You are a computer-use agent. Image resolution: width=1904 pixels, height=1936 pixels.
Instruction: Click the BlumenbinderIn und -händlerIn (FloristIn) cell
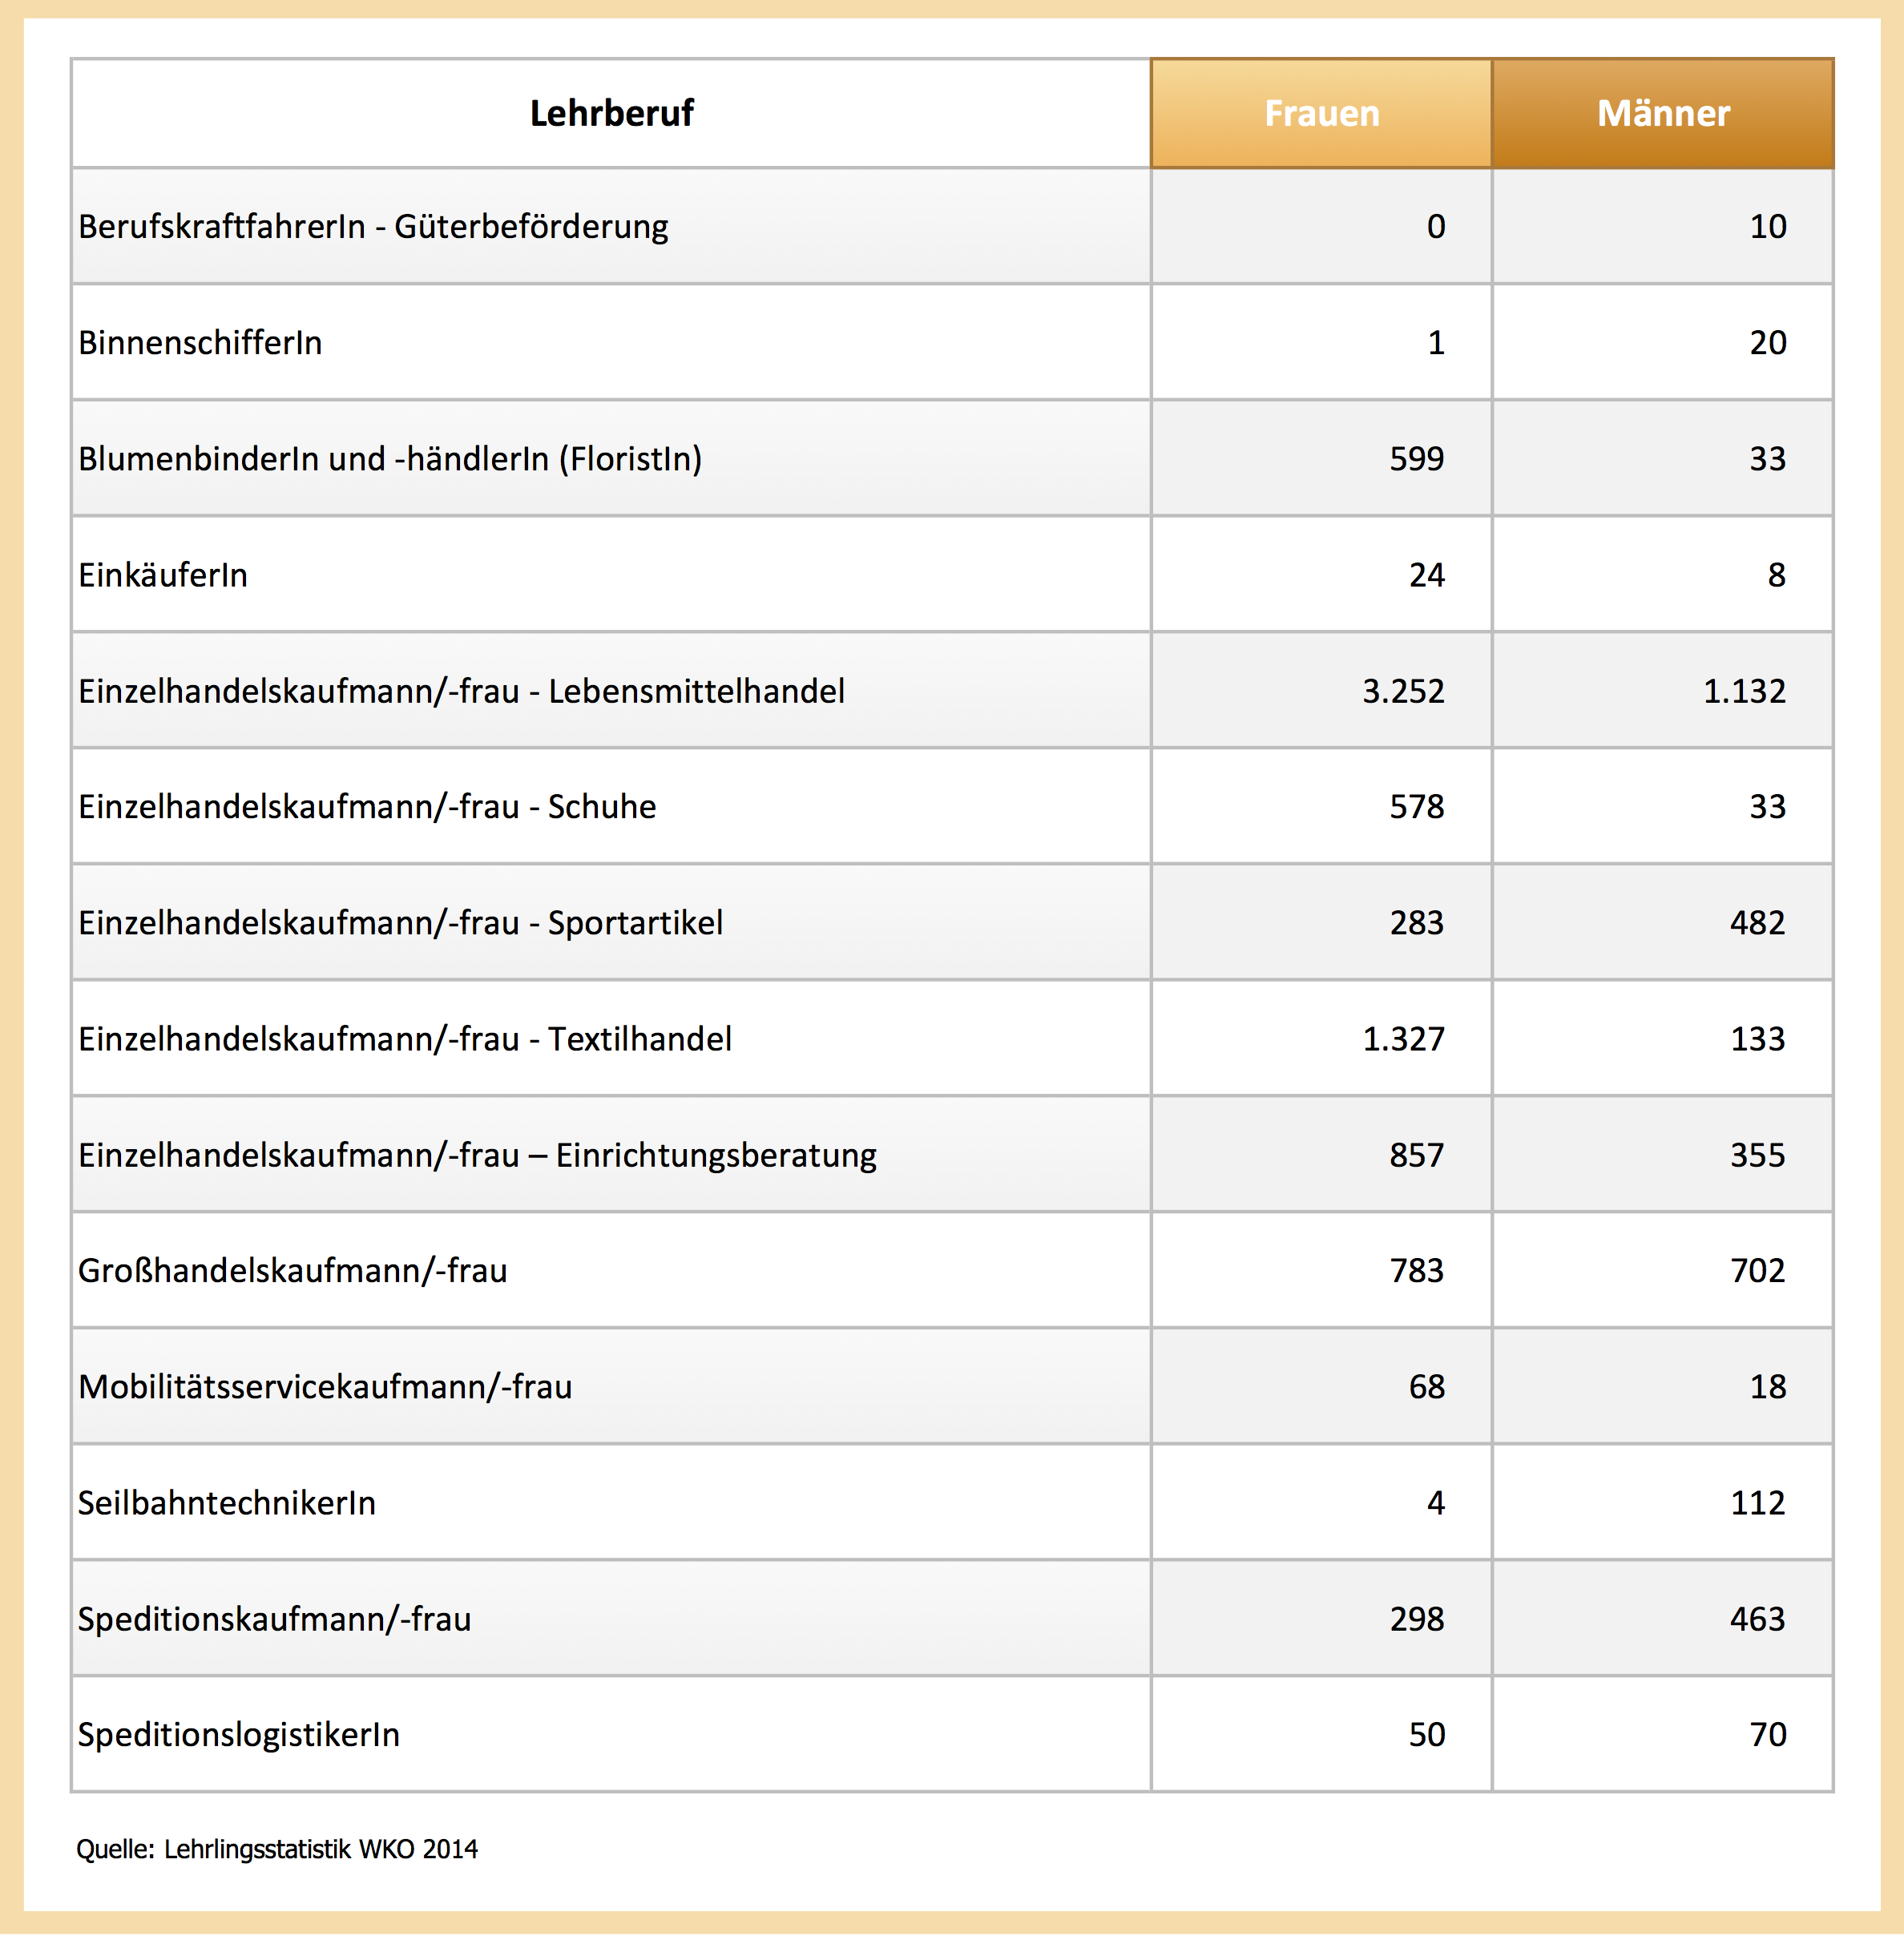(390, 459)
